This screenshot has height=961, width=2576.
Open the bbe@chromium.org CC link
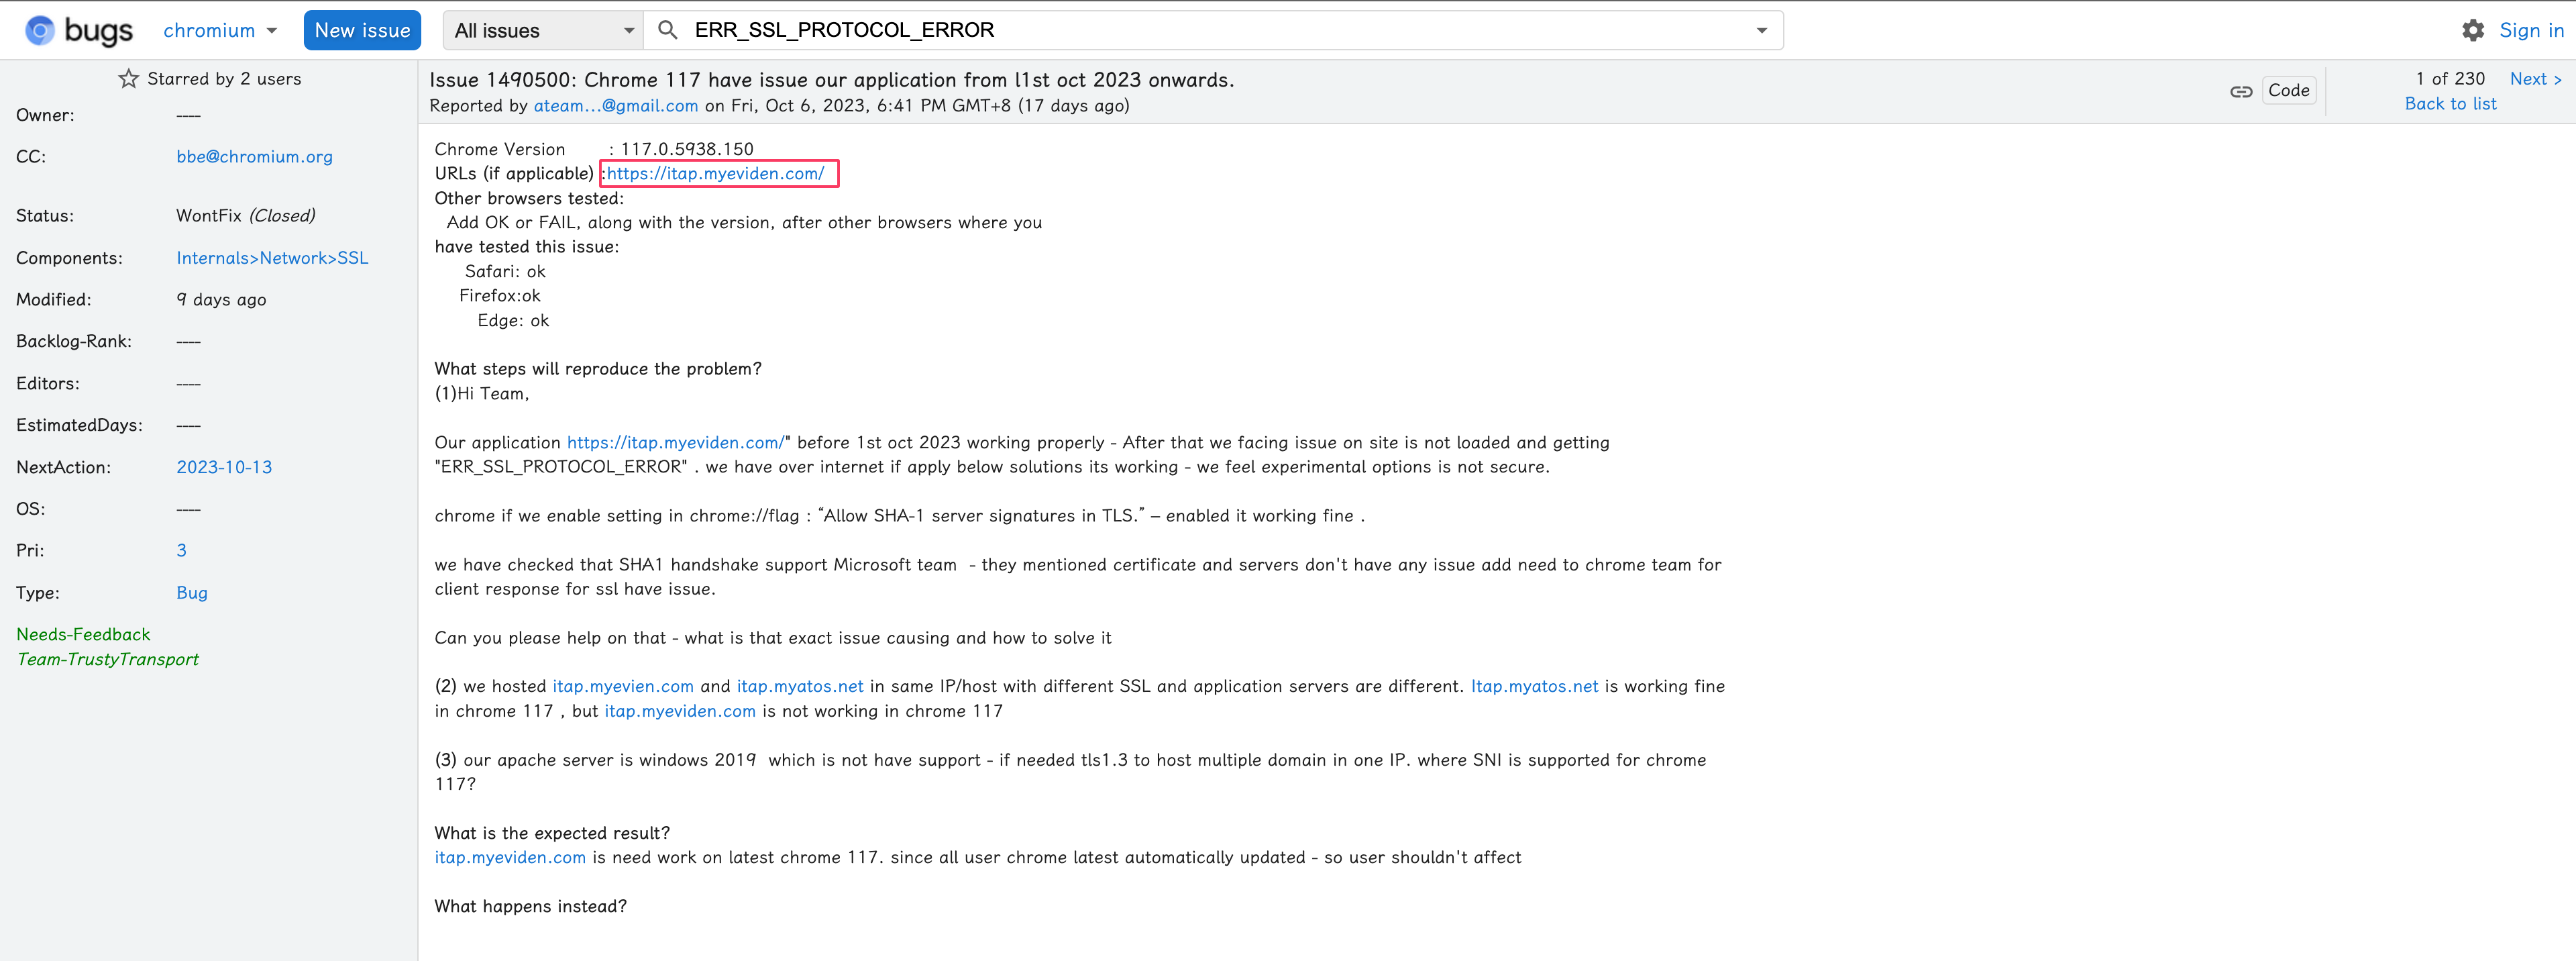point(254,157)
